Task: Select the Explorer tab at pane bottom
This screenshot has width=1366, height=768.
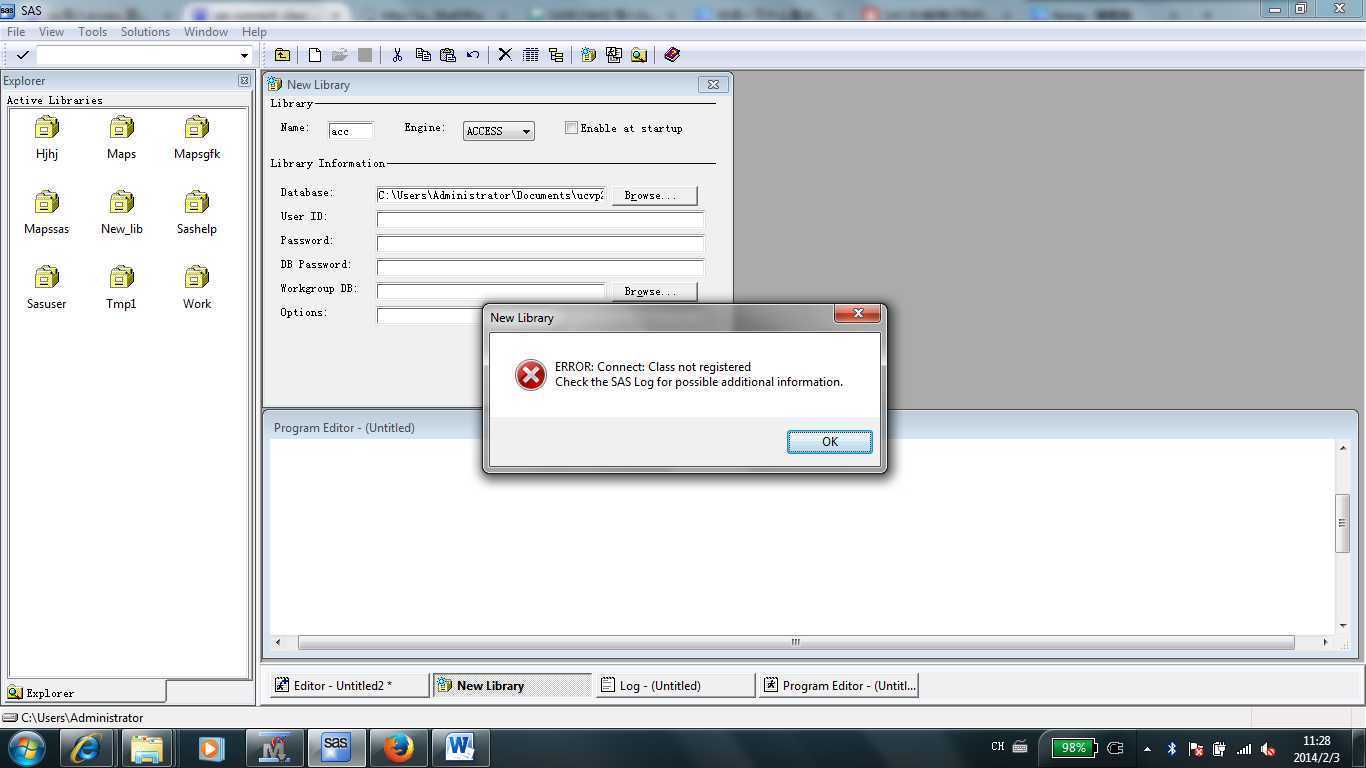Action: pos(84,692)
